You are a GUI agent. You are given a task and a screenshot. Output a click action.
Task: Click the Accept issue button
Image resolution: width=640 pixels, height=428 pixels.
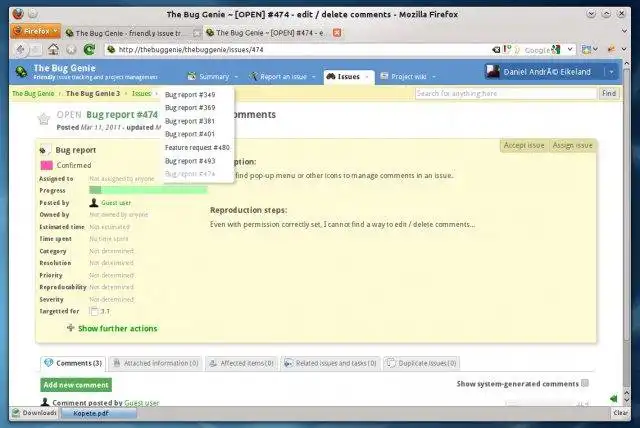pos(524,145)
